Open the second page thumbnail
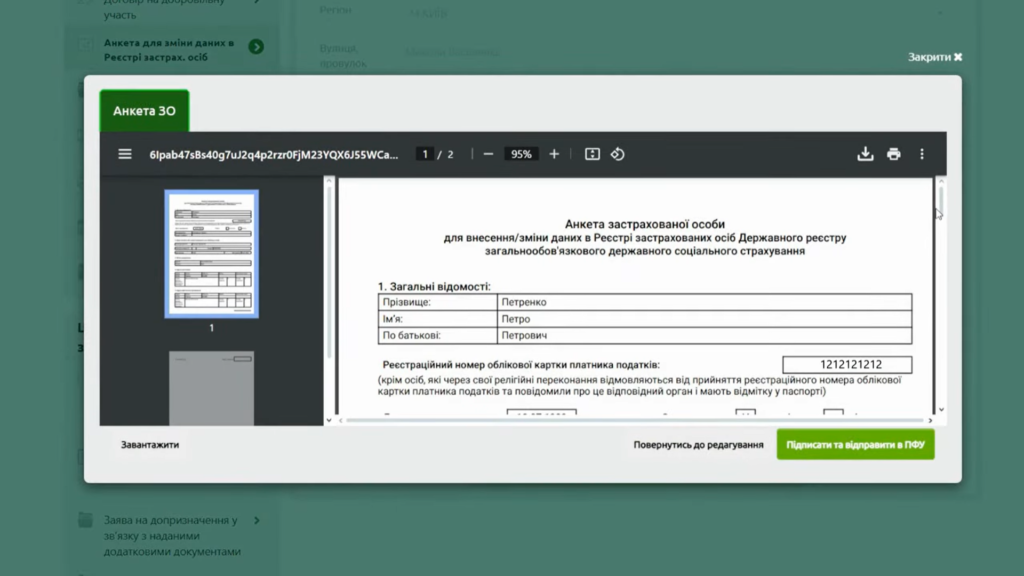 (211, 388)
